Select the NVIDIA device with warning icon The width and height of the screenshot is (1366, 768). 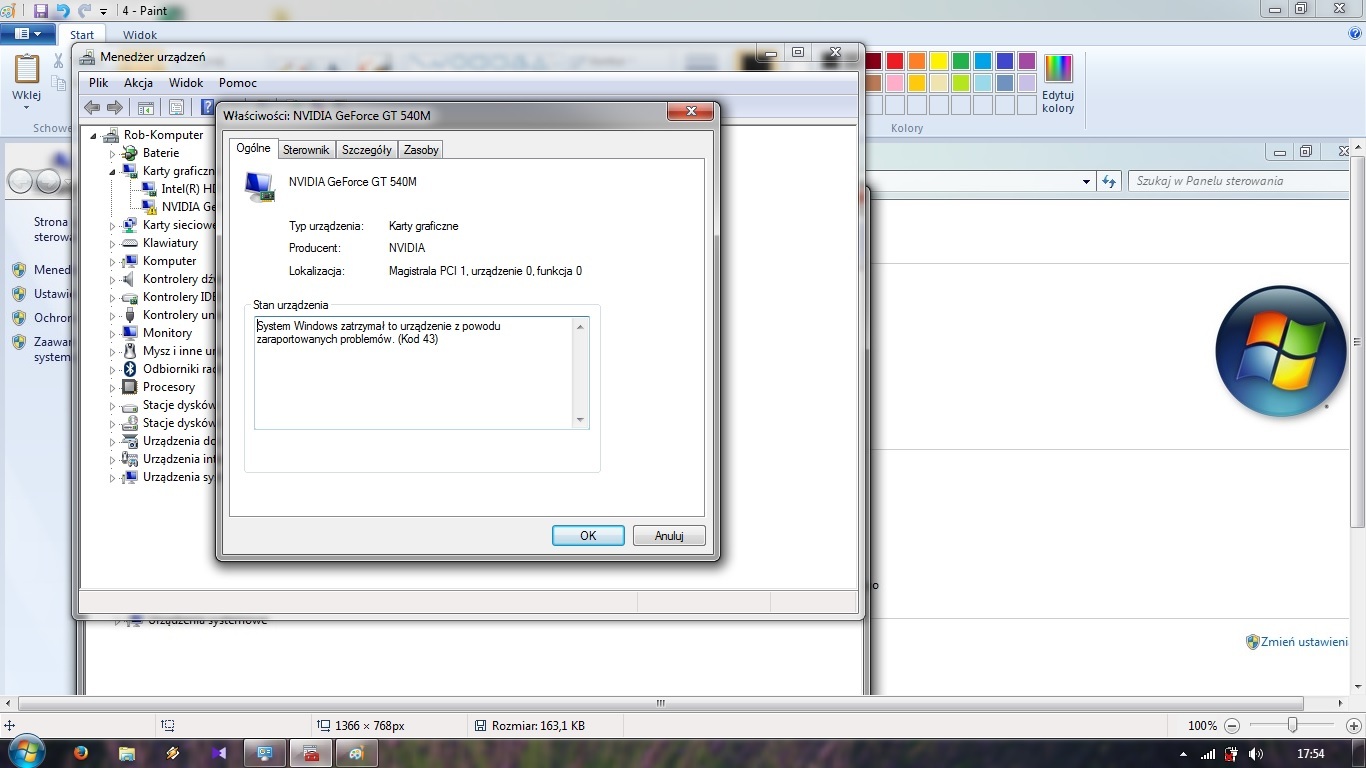[x=179, y=207]
